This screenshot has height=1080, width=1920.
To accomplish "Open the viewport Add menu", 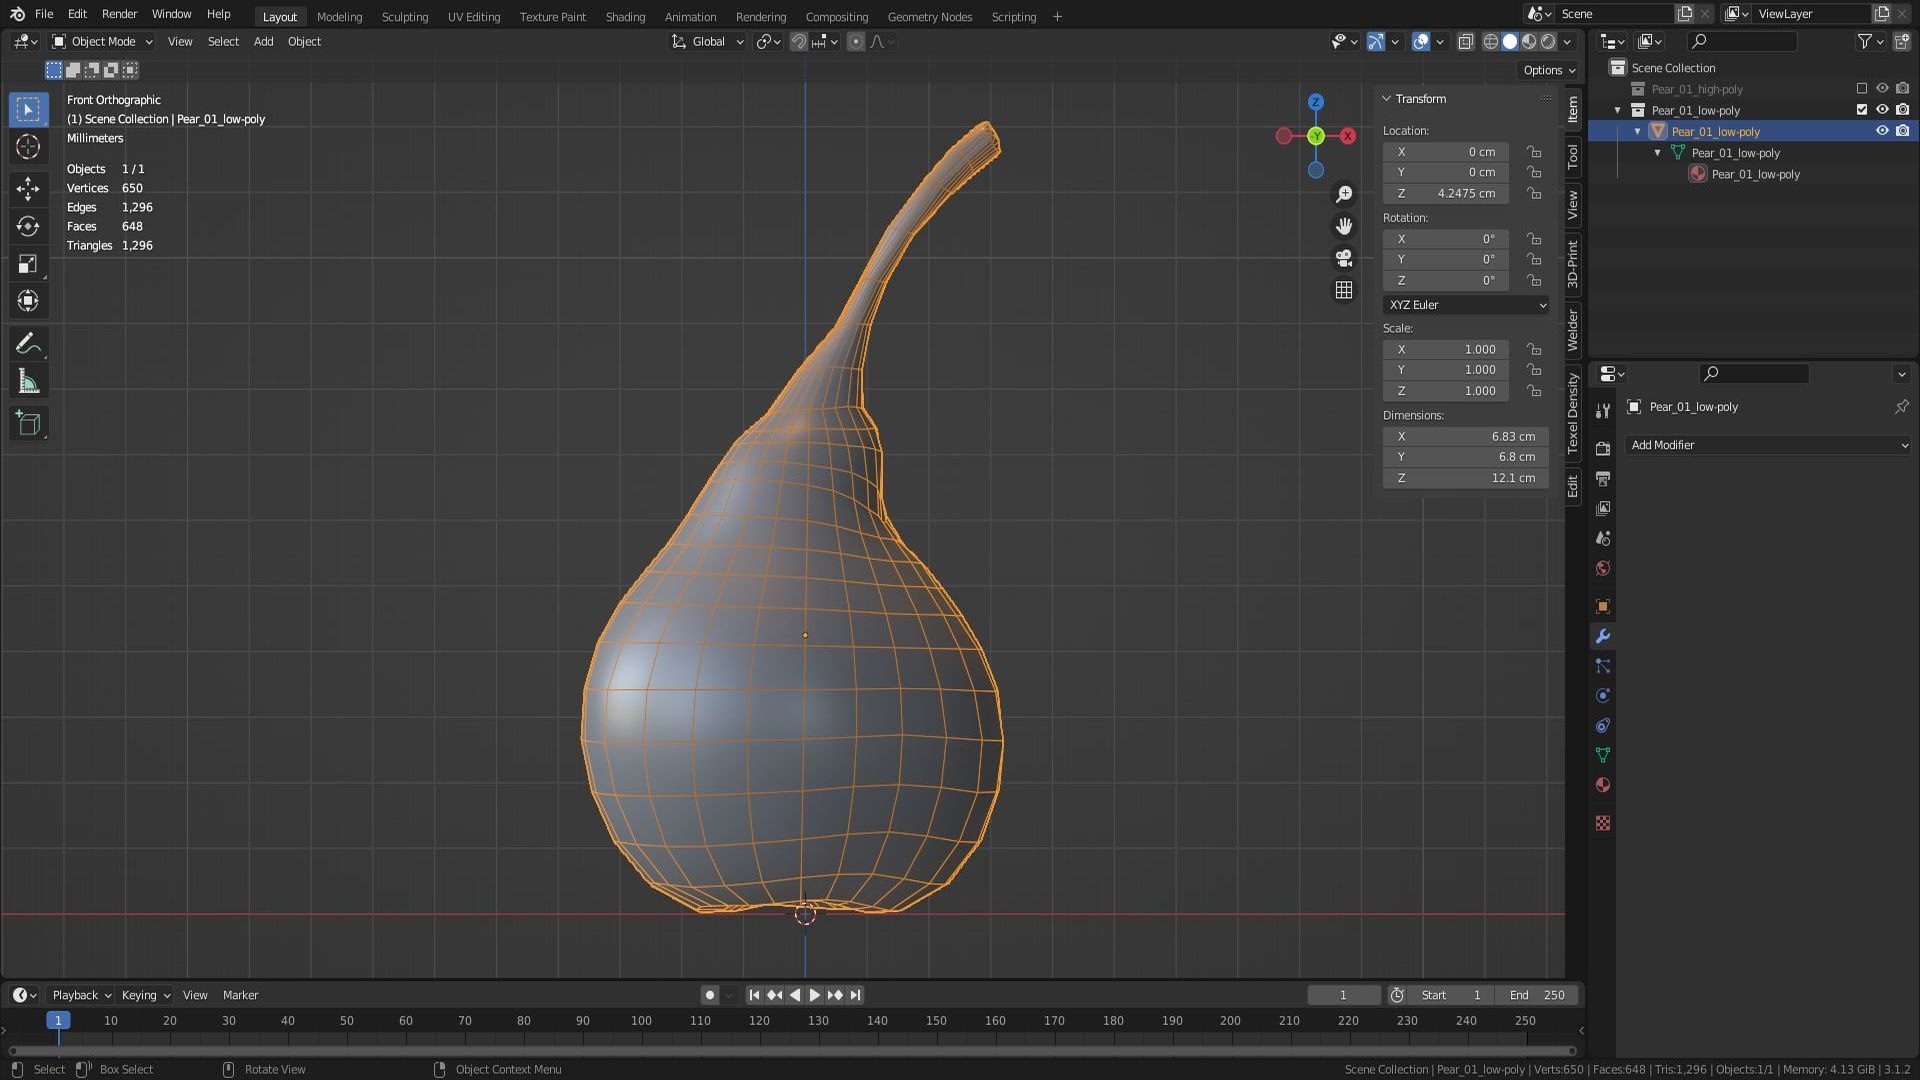I will point(263,42).
